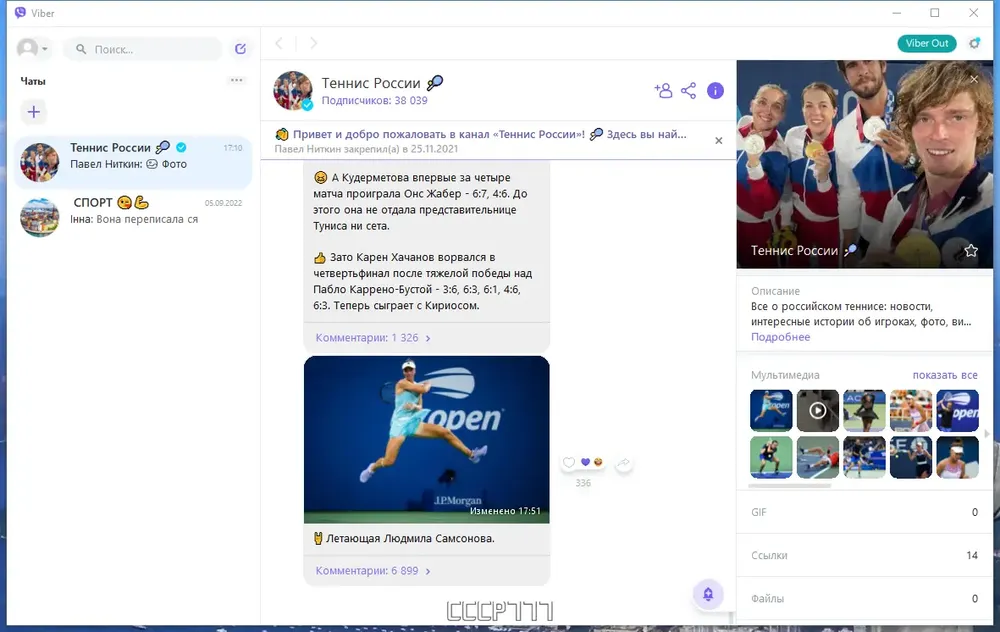Viewport: 1000px width, 632px height.
Task: Dismiss the pinned welcome message
Action: [x=719, y=141]
